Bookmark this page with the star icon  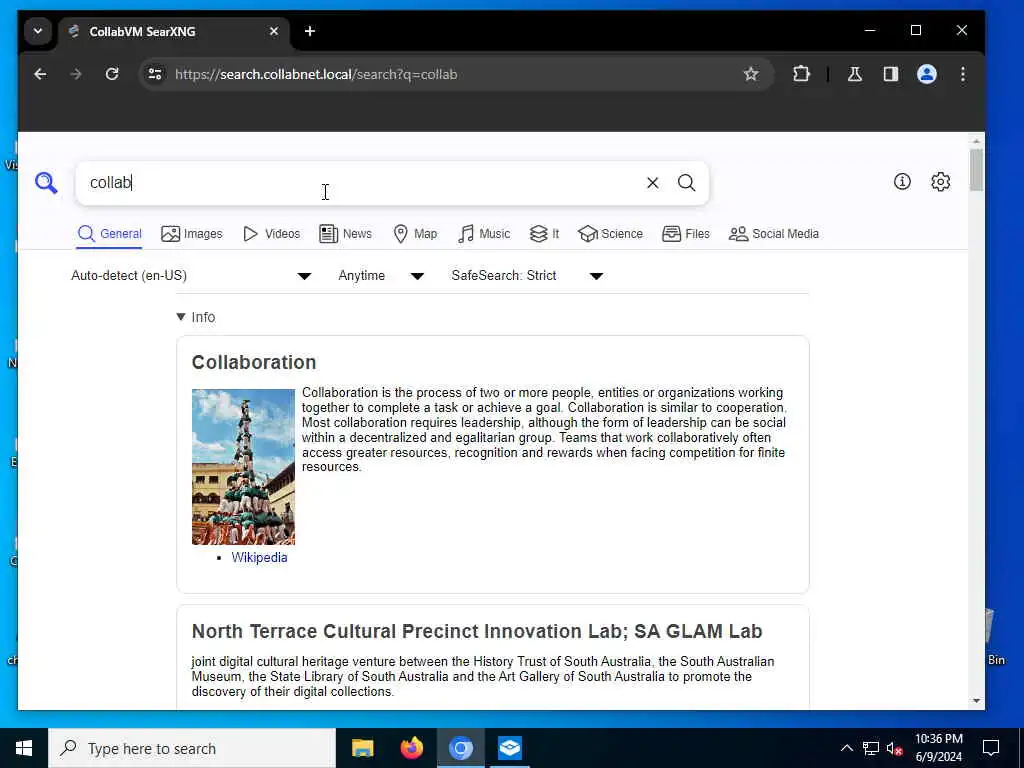coord(751,74)
